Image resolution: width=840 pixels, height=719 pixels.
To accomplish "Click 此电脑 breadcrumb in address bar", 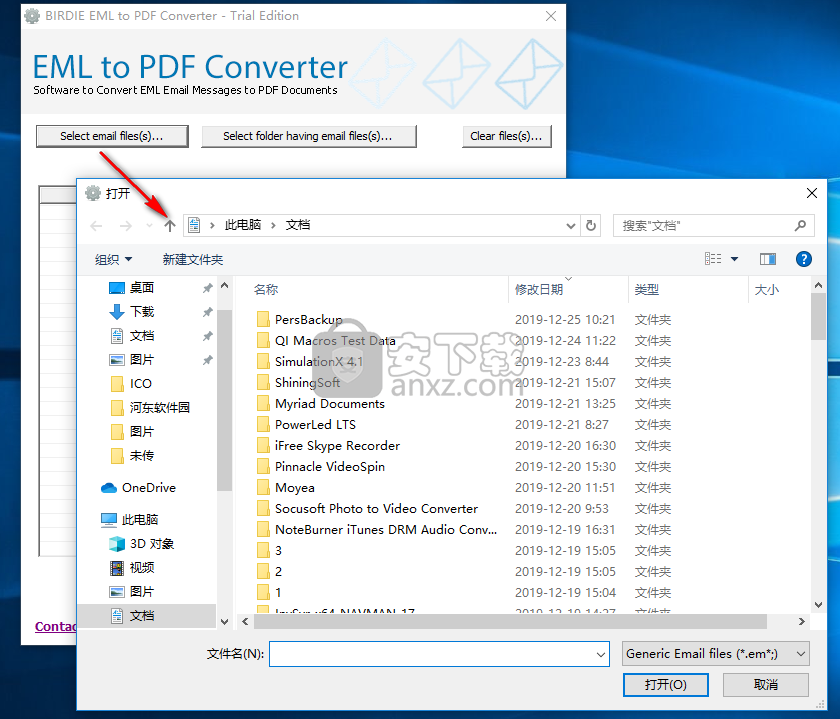I will 243,225.
